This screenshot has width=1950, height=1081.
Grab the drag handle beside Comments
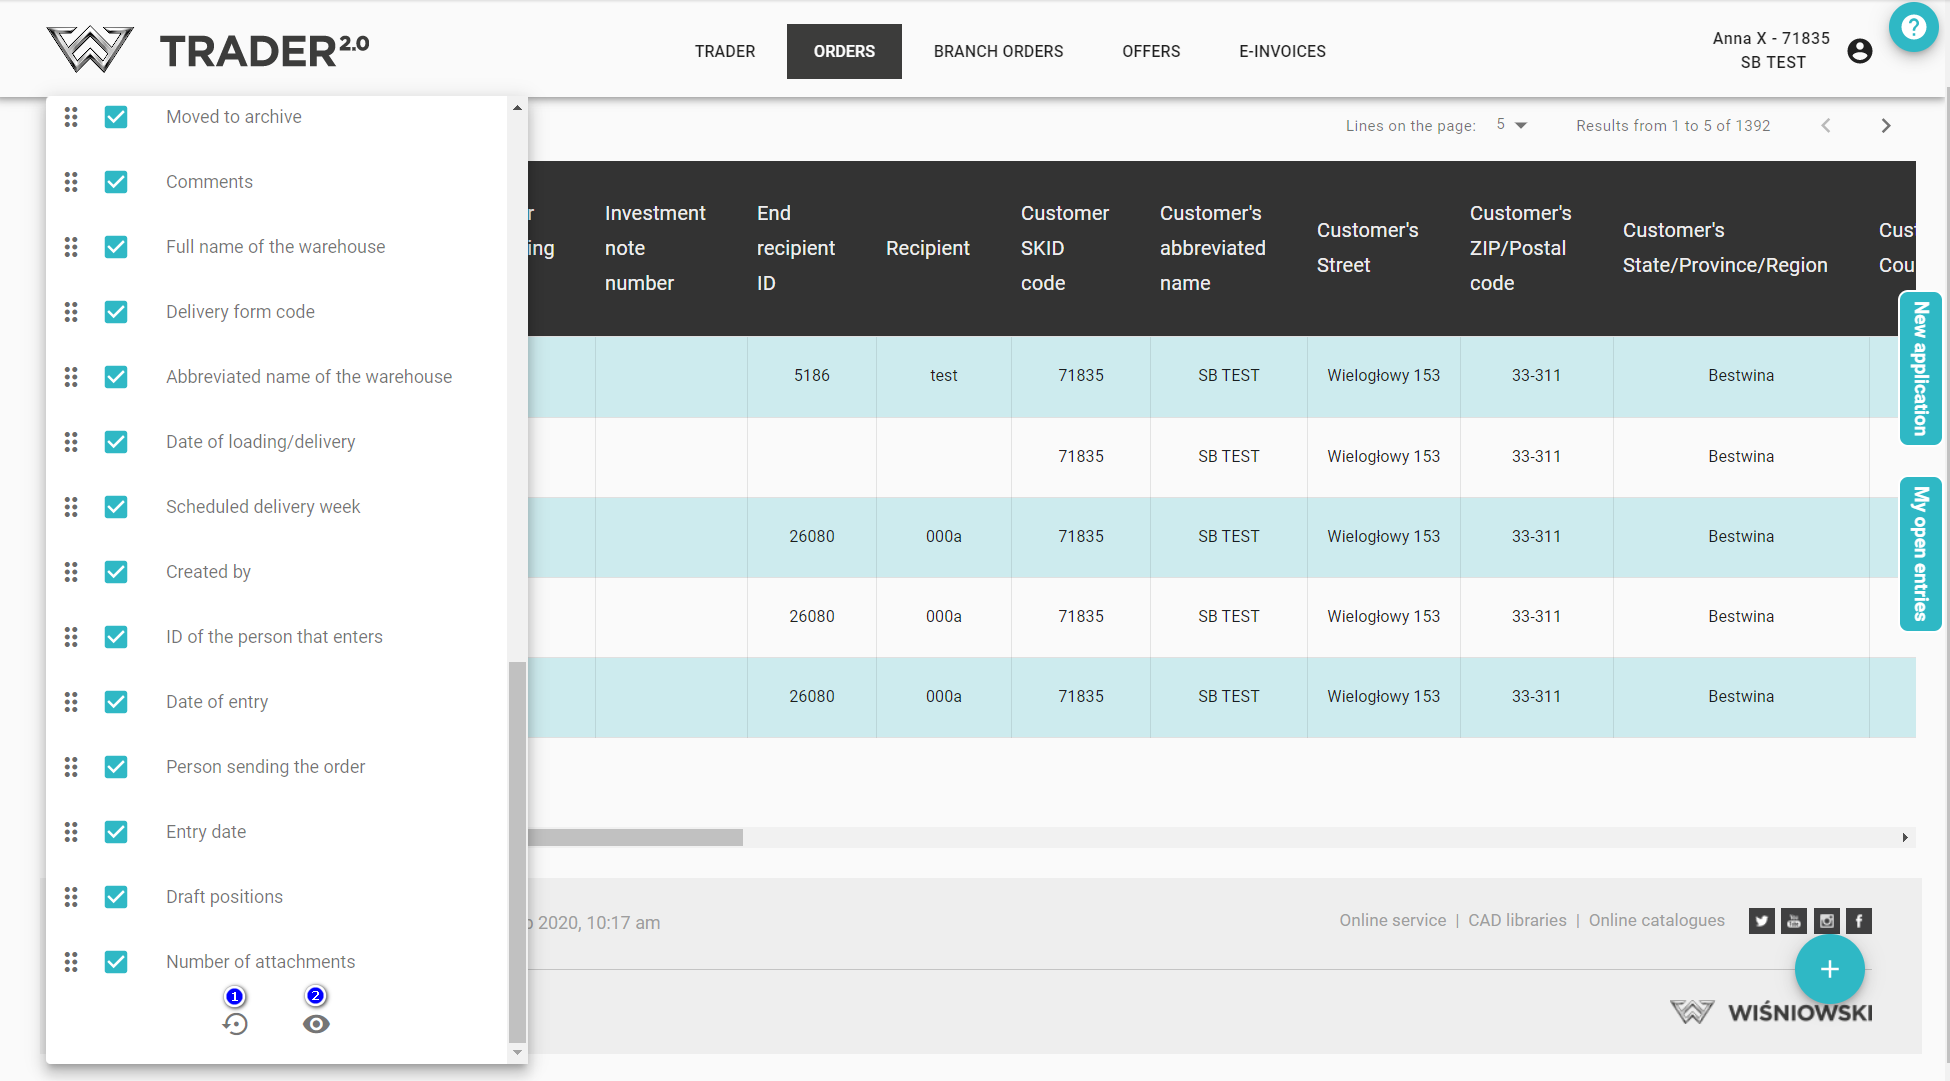[x=71, y=182]
